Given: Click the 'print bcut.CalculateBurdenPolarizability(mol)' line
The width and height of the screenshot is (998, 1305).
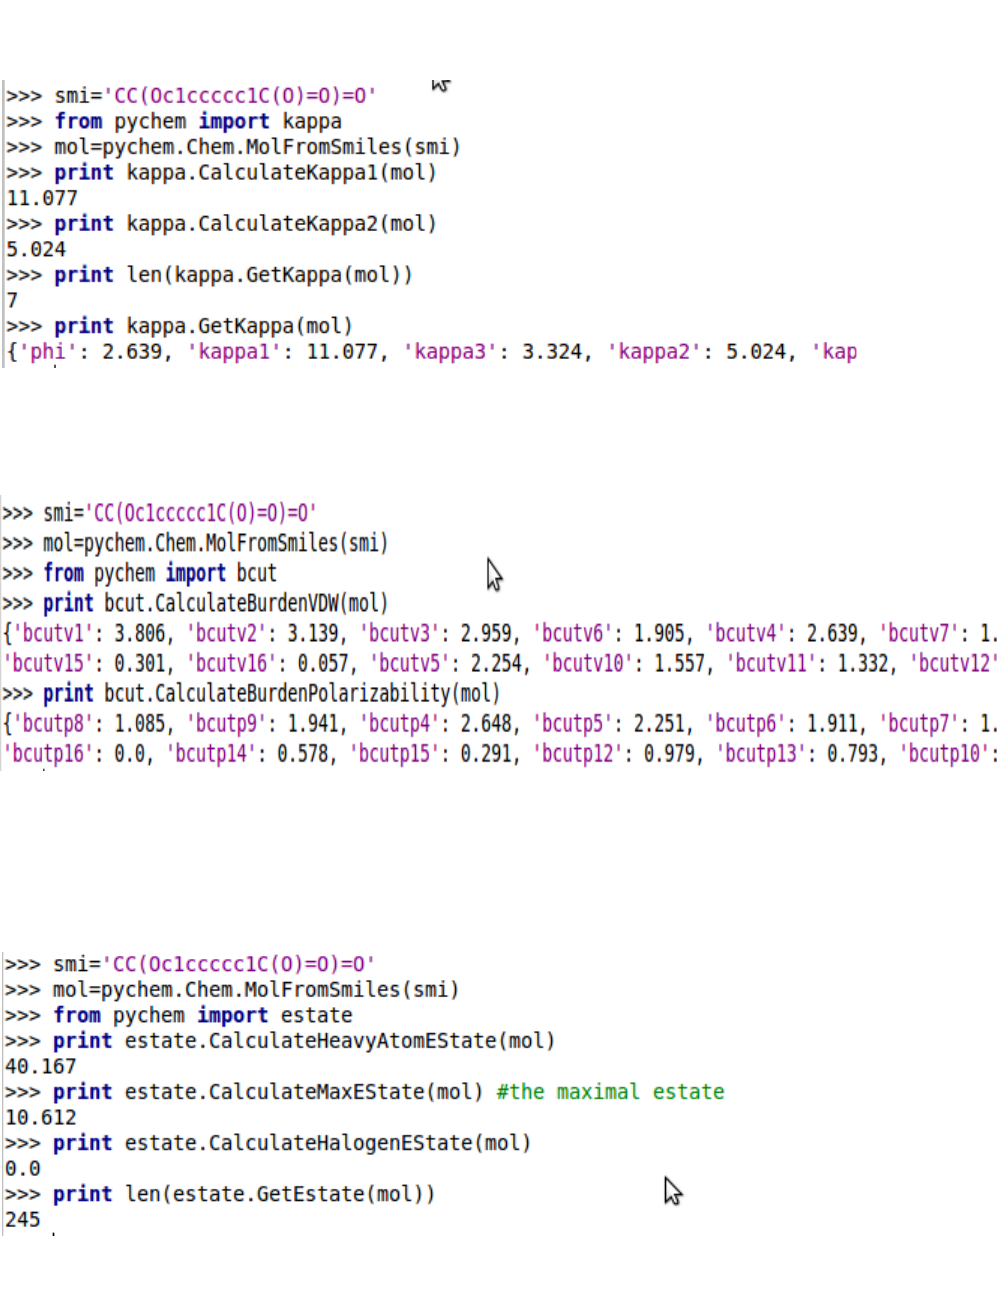Looking at the screenshot, I should point(271,693).
